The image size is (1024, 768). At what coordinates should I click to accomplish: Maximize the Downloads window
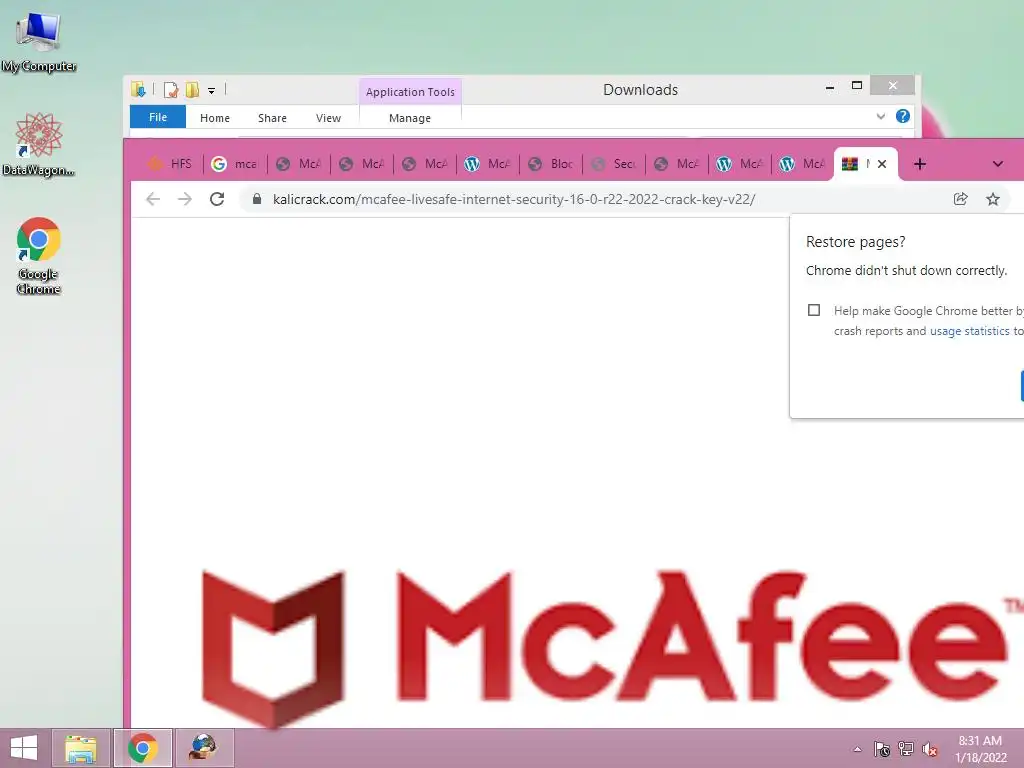(x=857, y=86)
